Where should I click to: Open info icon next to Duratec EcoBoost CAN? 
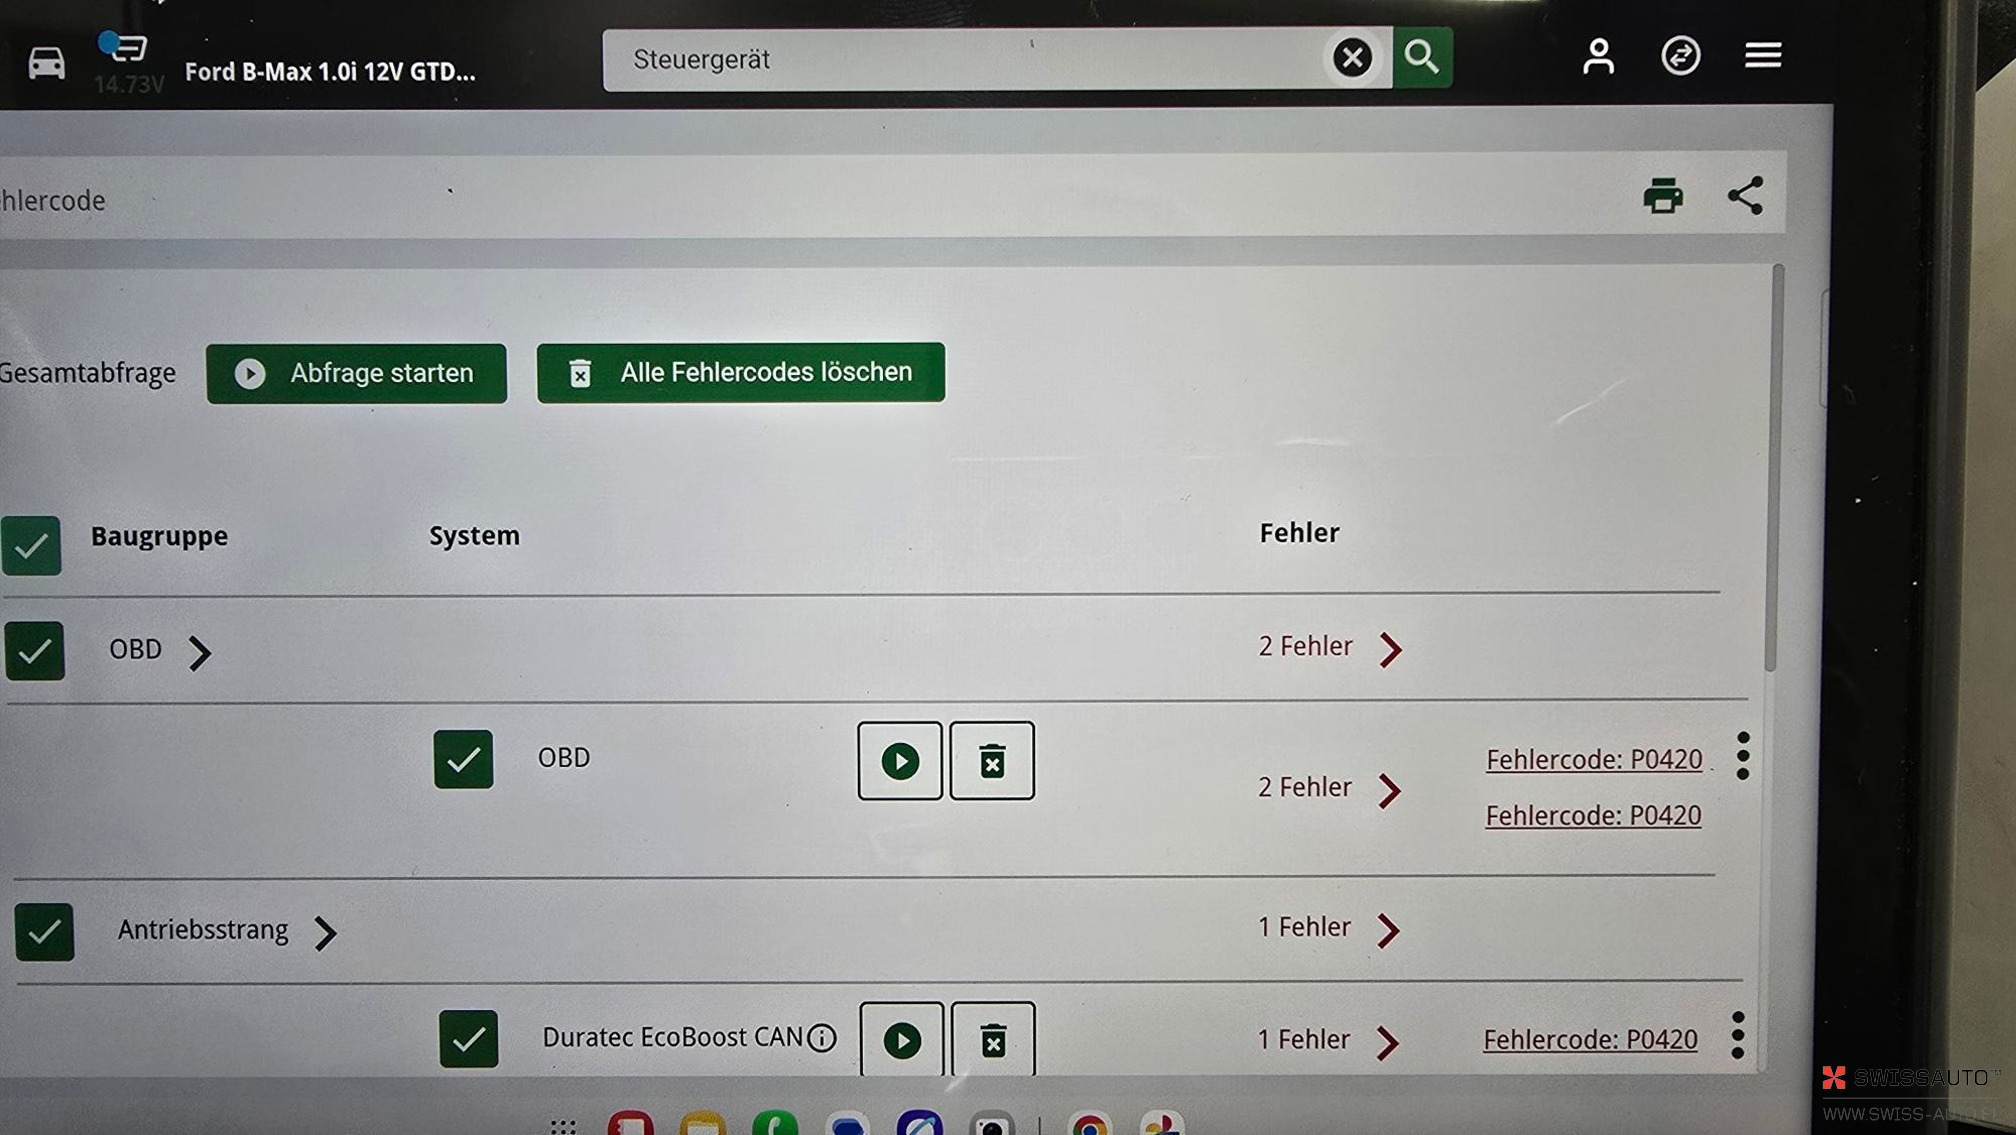coord(822,1038)
